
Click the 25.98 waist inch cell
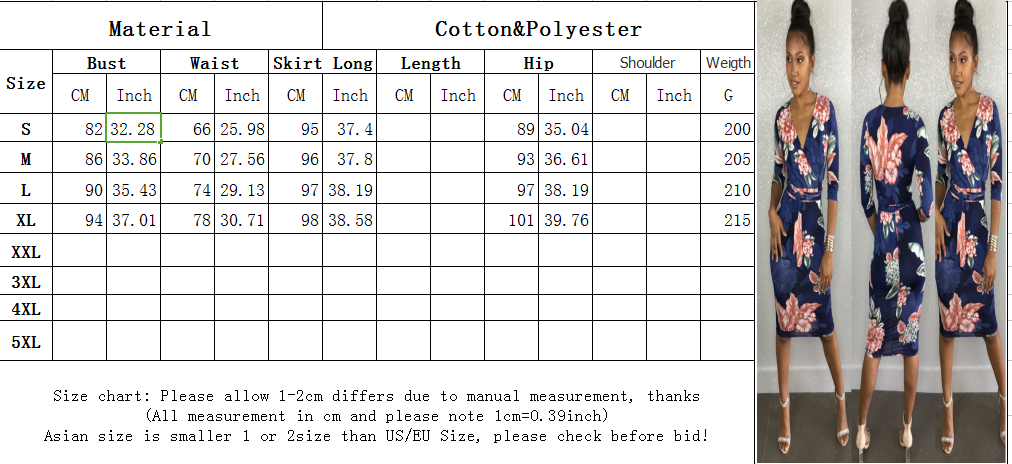242,128
